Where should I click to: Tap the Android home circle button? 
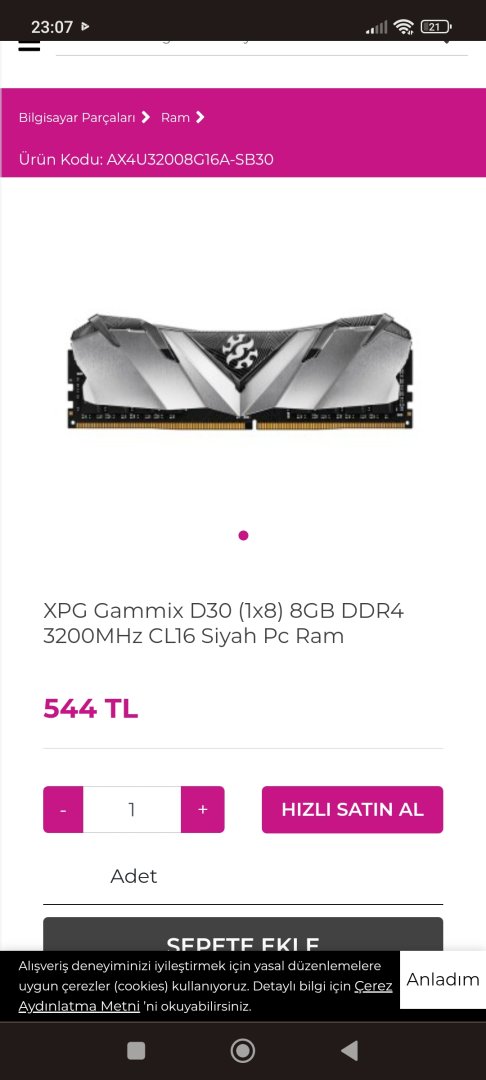(x=242, y=1050)
